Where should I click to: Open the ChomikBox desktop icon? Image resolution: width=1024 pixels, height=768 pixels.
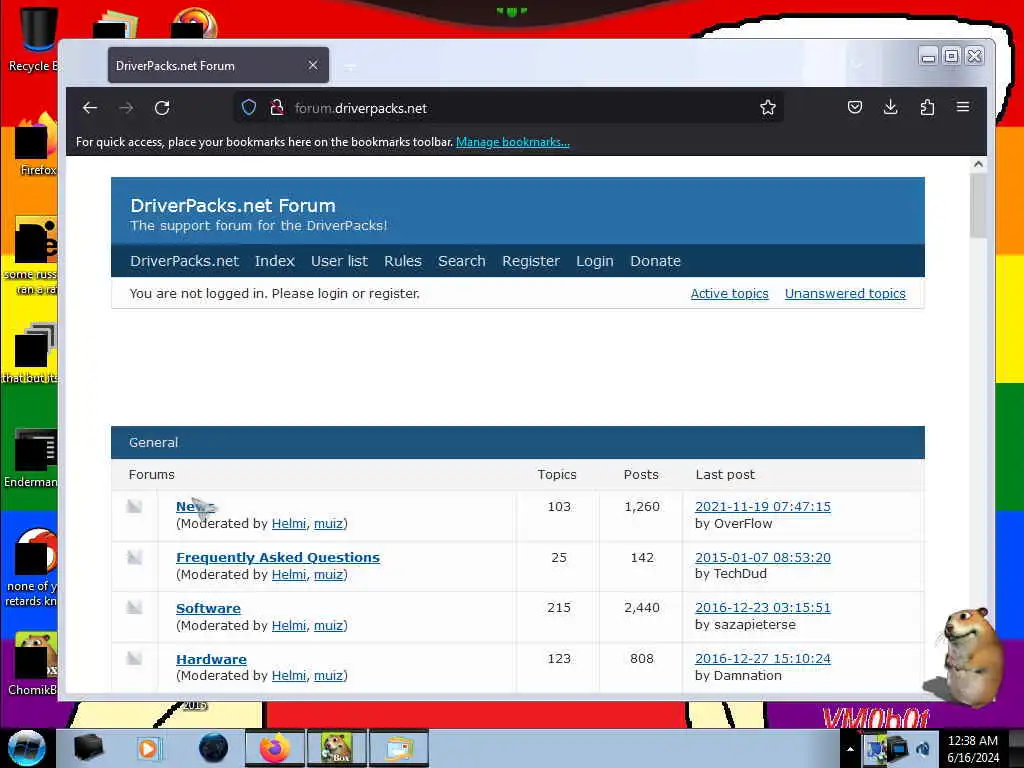coord(33,664)
